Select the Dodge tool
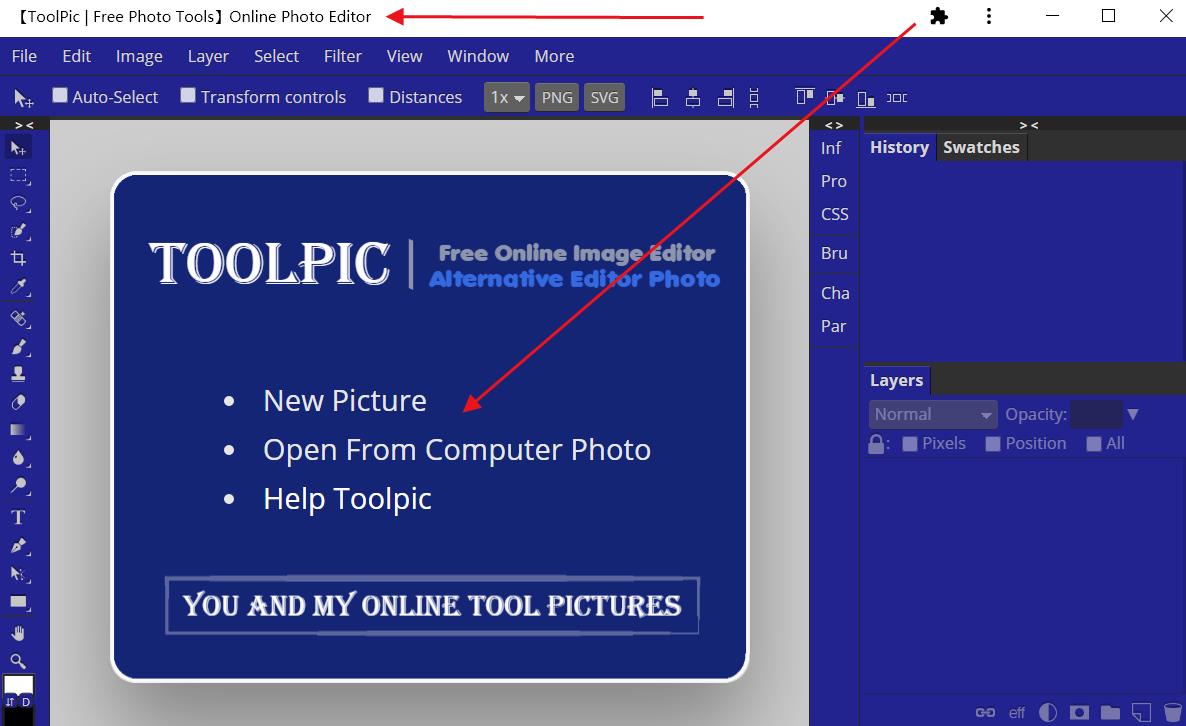 [x=18, y=486]
